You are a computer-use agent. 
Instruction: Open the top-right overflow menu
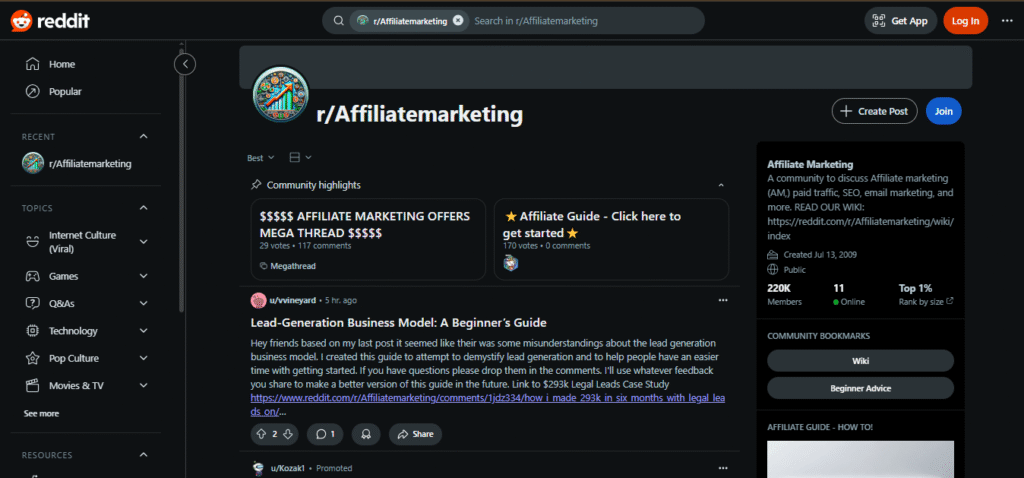click(1006, 21)
